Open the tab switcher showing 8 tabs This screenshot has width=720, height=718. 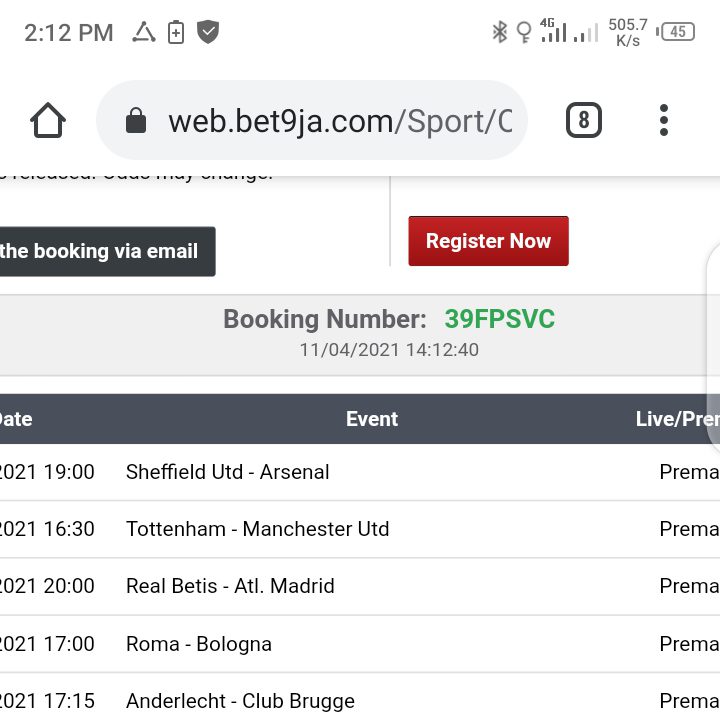click(584, 121)
